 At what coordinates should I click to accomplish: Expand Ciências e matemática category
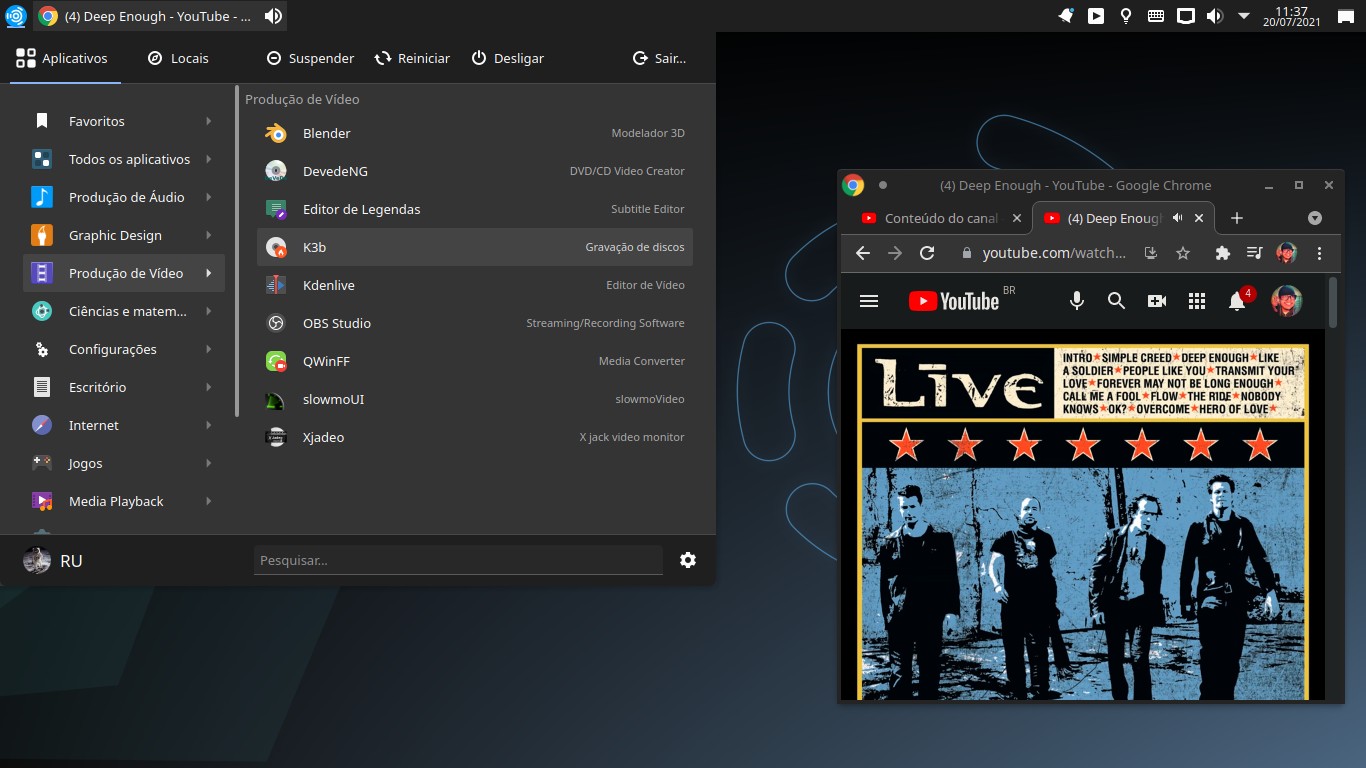click(124, 311)
